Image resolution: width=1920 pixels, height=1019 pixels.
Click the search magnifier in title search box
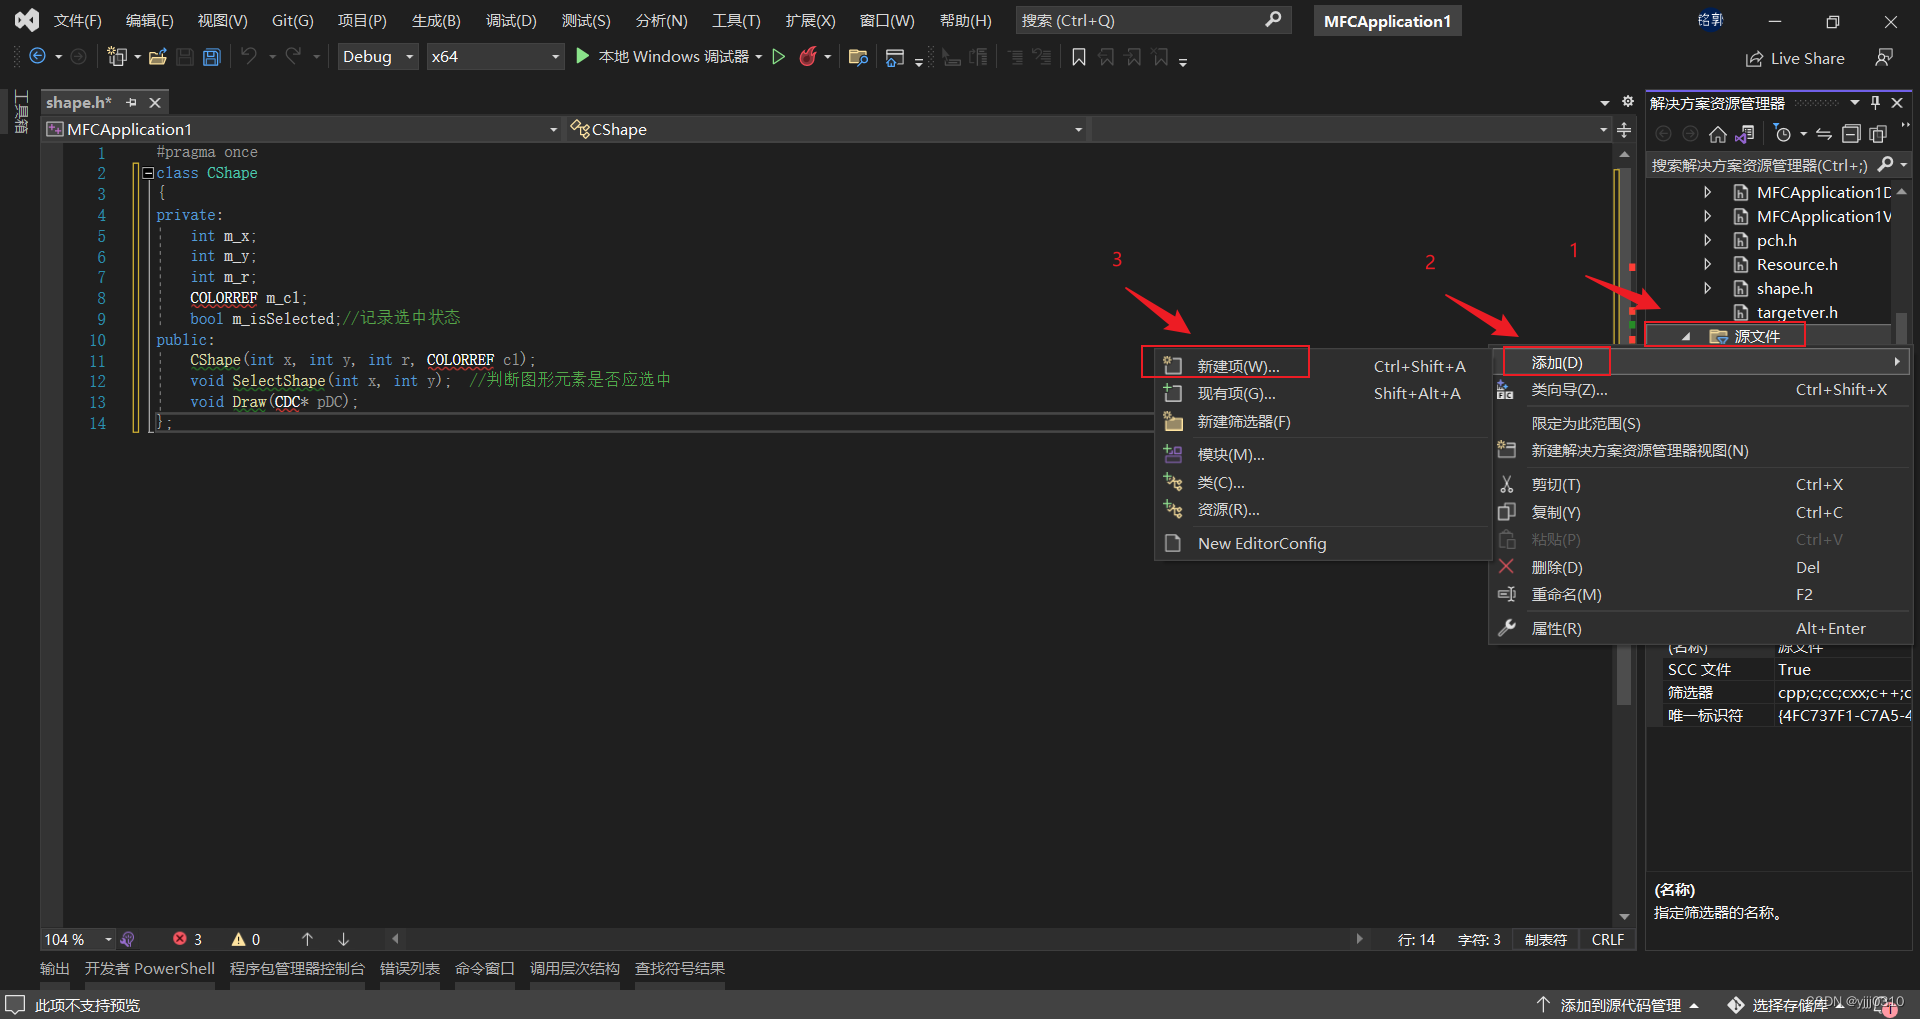1273,19
